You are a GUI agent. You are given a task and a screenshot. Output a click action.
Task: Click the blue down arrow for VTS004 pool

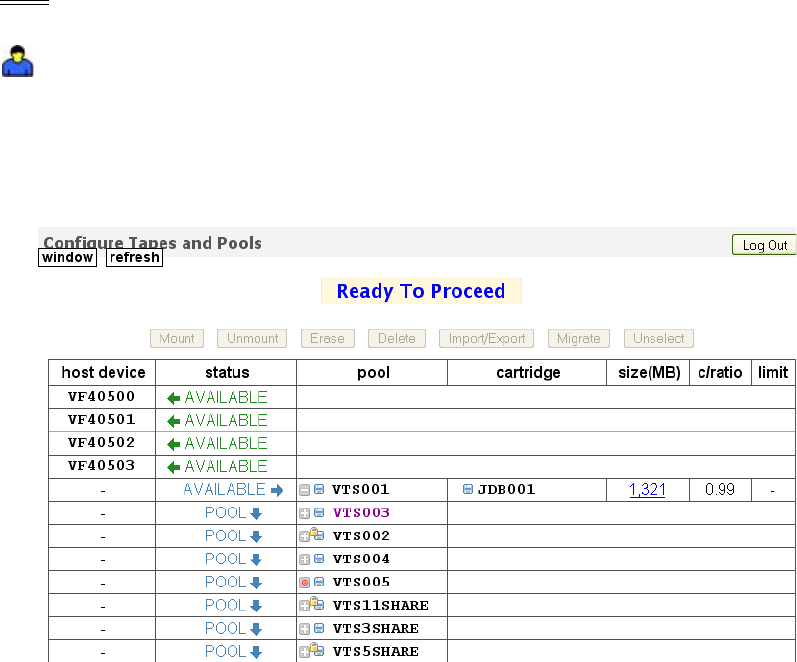coord(256,559)
